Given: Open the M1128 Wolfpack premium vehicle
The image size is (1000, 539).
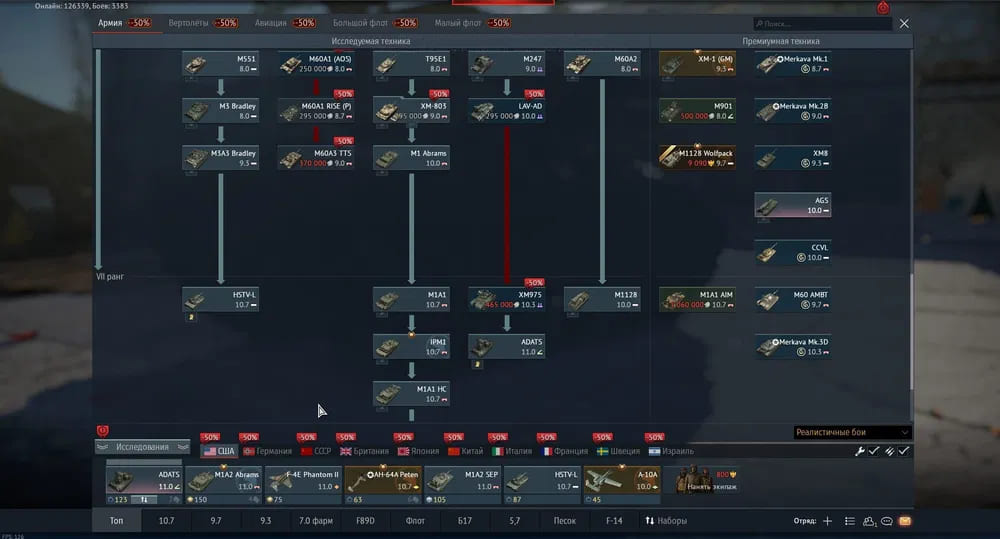Looking at the screenshot, I should [x=697, y=158].
